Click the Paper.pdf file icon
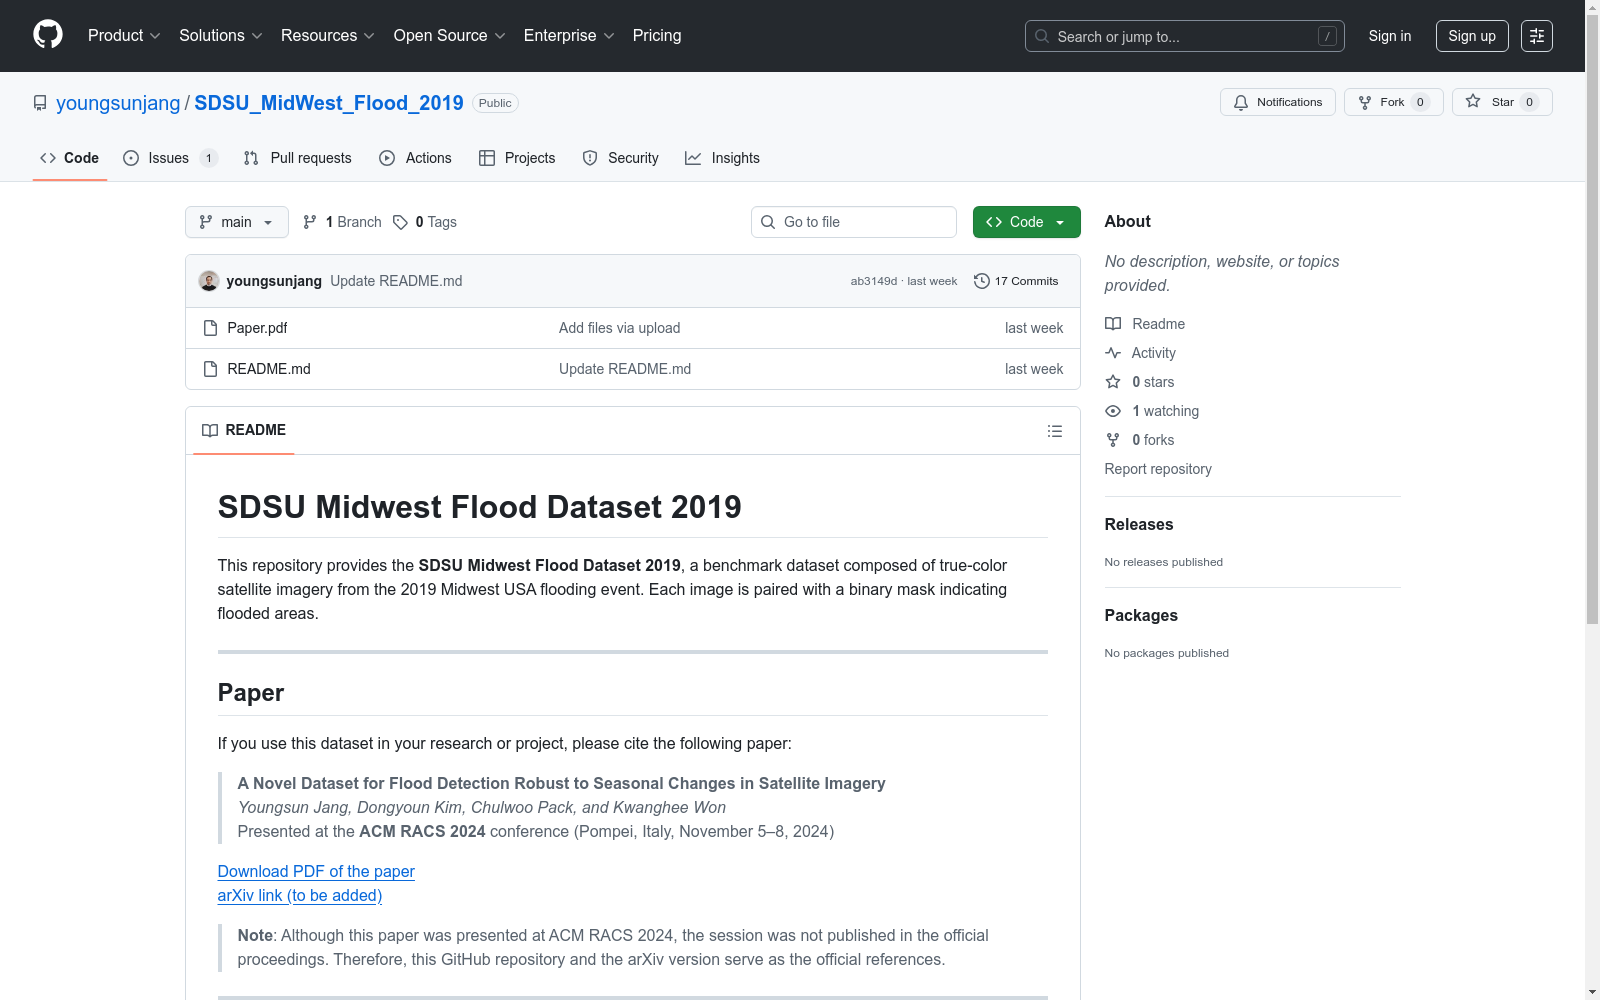 click(210, 328)
